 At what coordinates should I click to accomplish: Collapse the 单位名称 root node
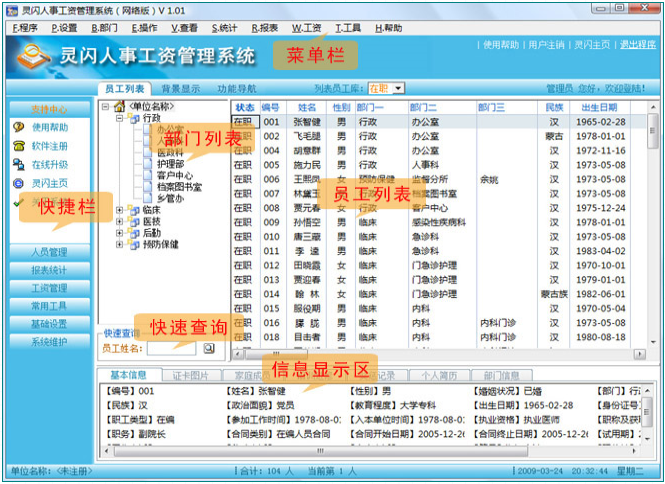tap(106, 107)
